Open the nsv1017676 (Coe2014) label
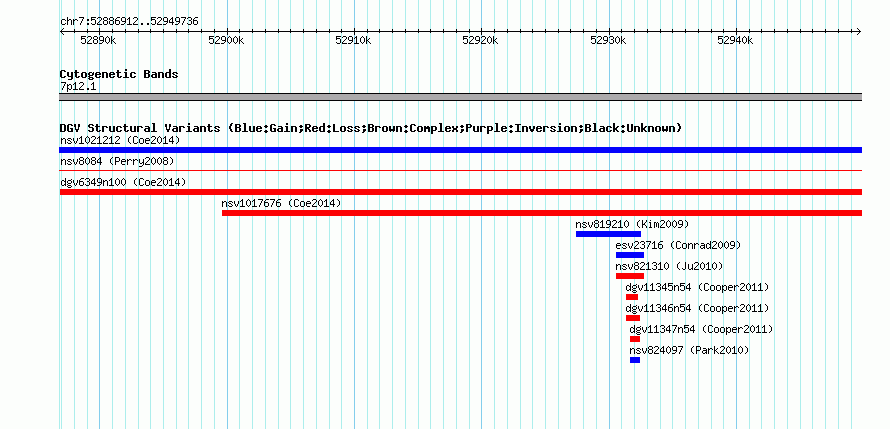The height and width of the screenshot is (429, 890). click(282, 203)
